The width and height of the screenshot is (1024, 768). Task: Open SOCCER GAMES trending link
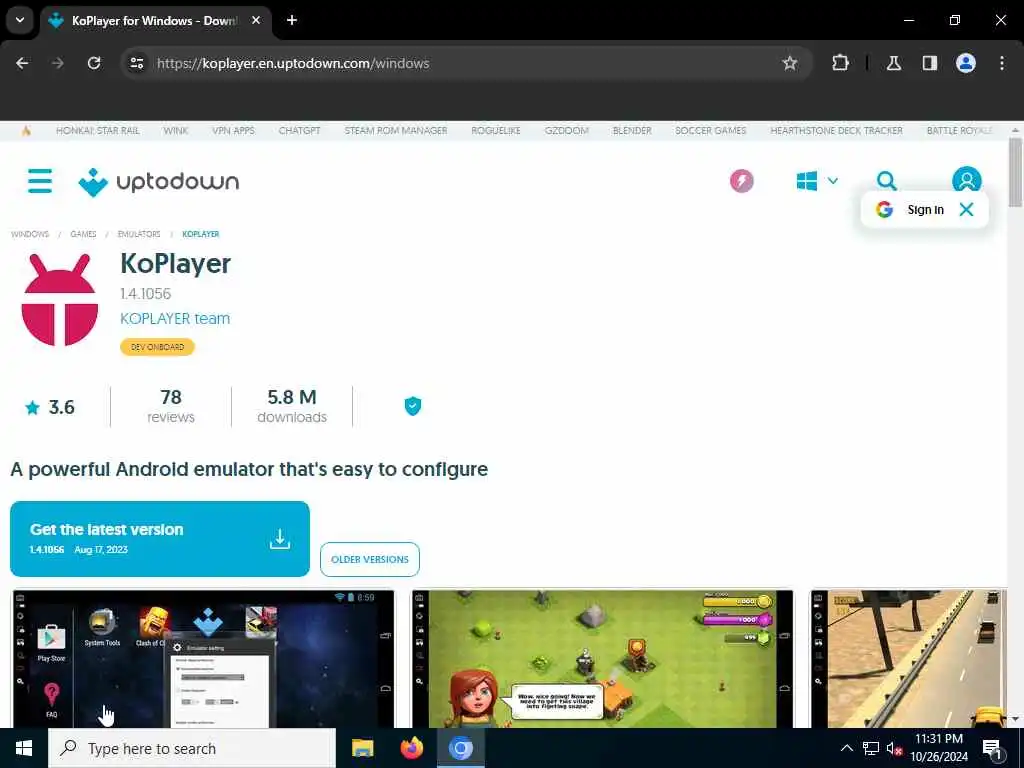(711, 131)
